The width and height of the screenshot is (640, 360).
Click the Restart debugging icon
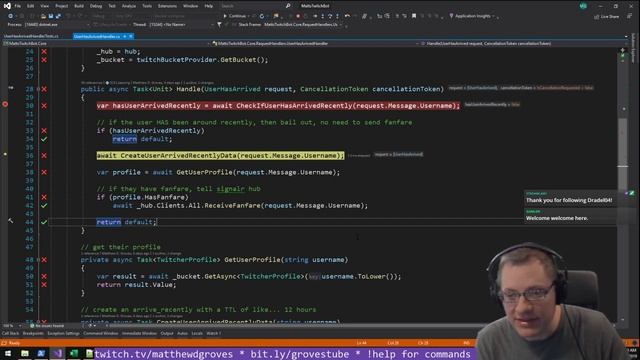pyautogui.click(x=262, y=16)
